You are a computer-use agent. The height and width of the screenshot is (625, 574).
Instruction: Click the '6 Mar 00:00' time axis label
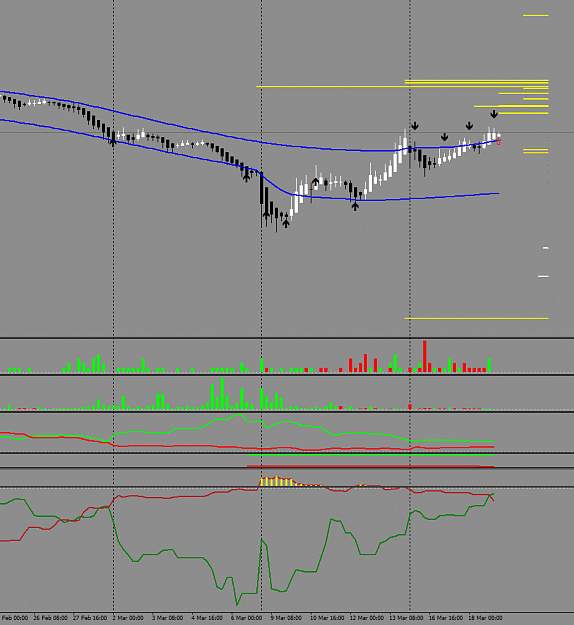[246, 618]
